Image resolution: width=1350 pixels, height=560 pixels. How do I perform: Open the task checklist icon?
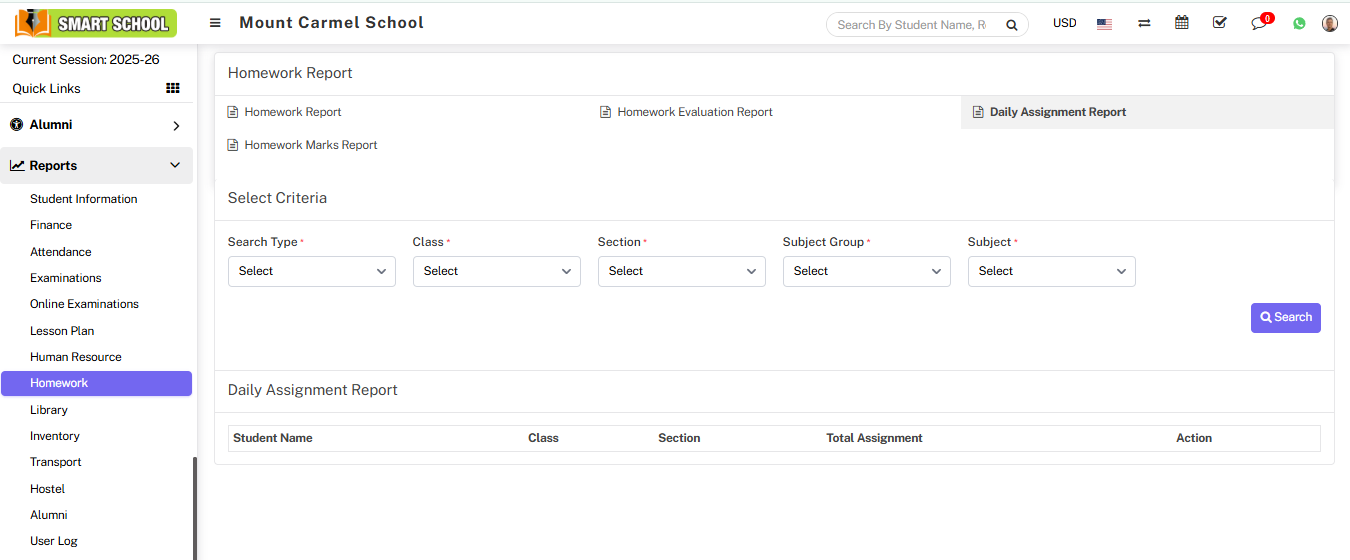point(1219,23)
